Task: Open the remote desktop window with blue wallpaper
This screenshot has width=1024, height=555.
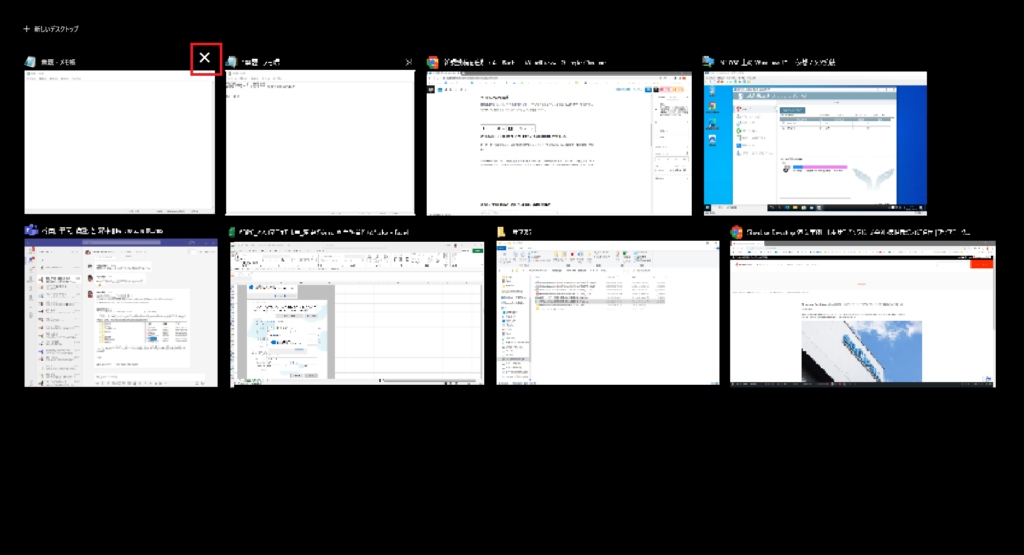Action: coord(815,143)
